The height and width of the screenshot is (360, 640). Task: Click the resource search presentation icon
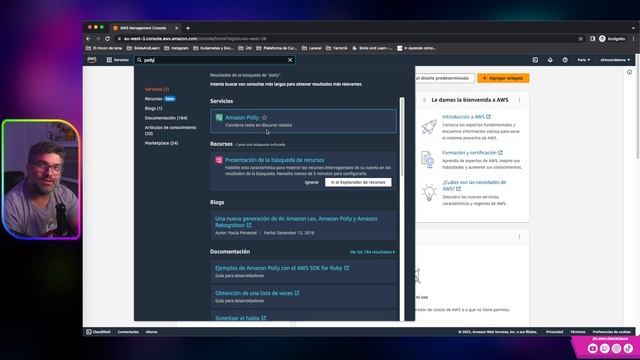[x=219, y=160]
